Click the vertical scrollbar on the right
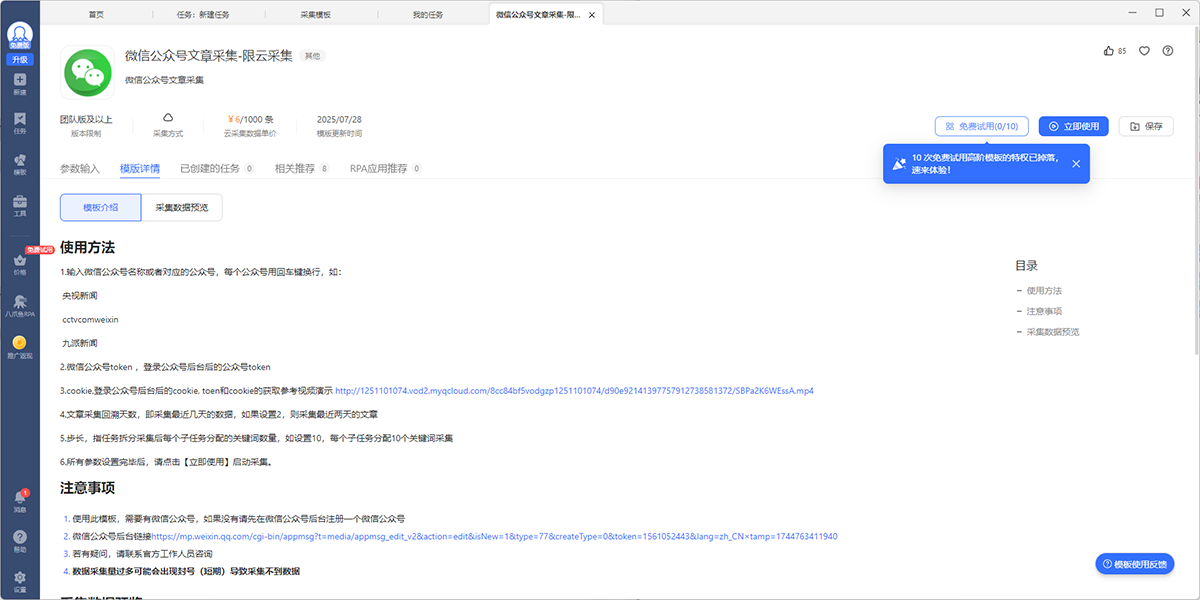 pos(1196,190)
